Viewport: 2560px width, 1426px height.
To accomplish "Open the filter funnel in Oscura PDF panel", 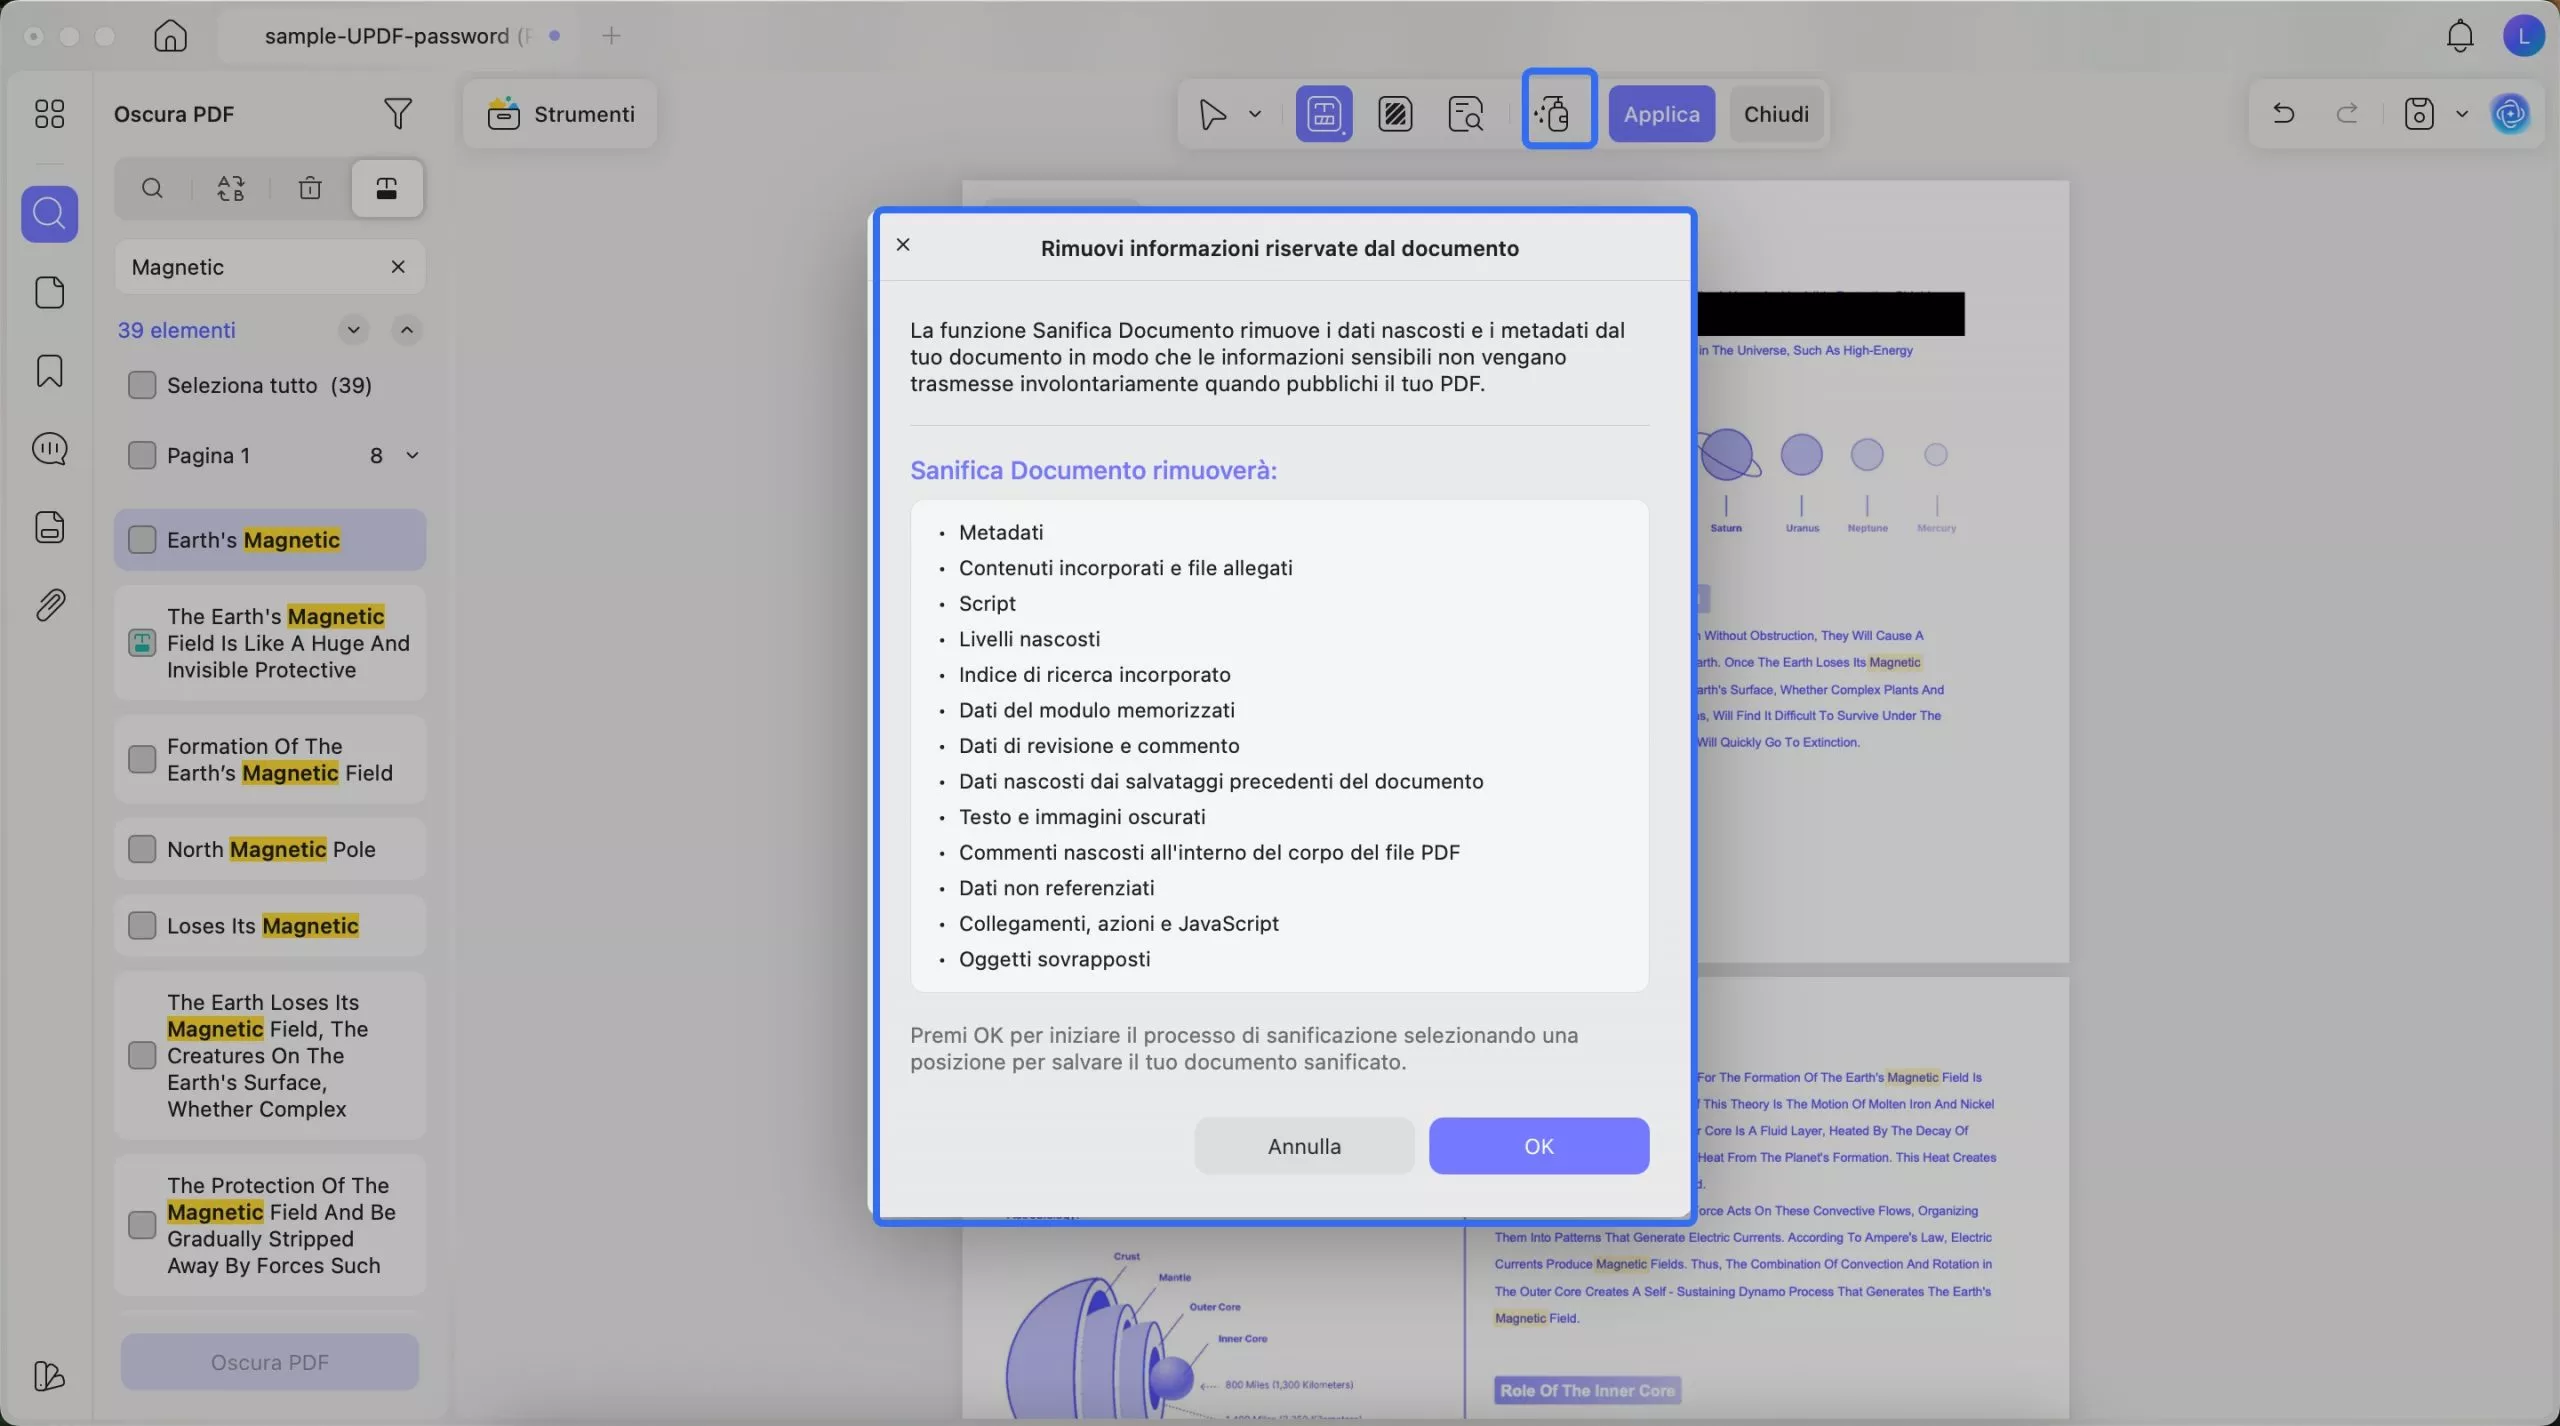I will pyautogui.click(x=397, y=114).
